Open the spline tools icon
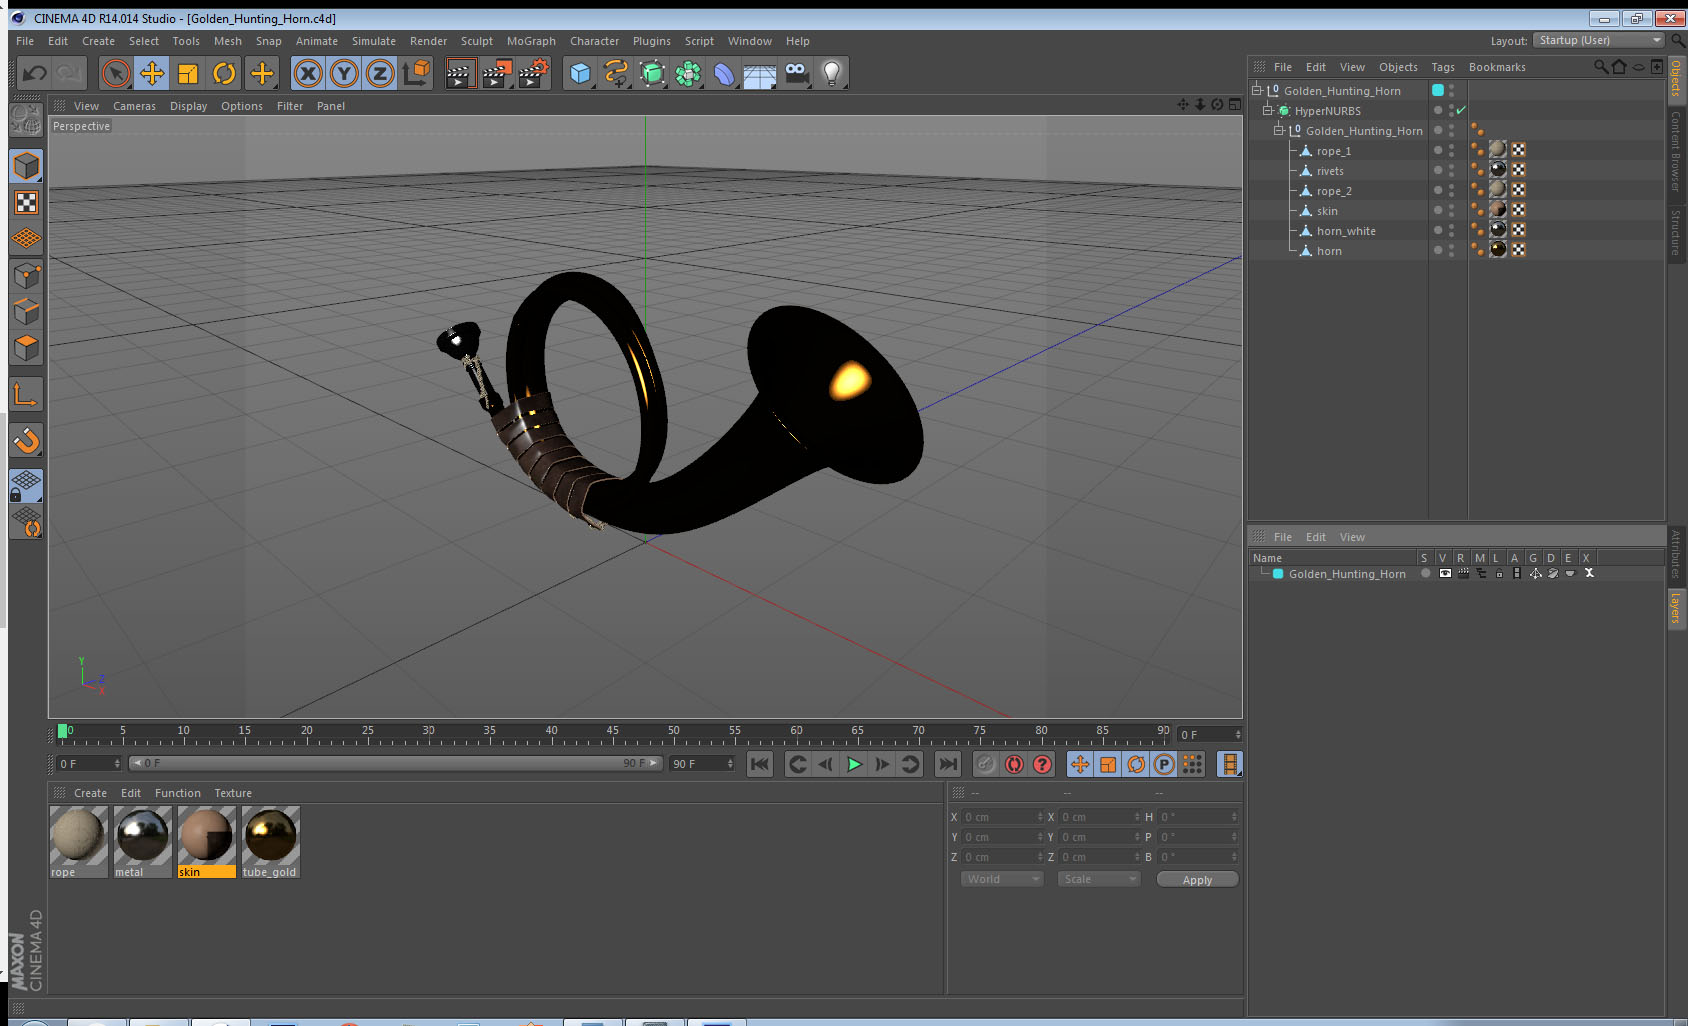 point(616,73)
